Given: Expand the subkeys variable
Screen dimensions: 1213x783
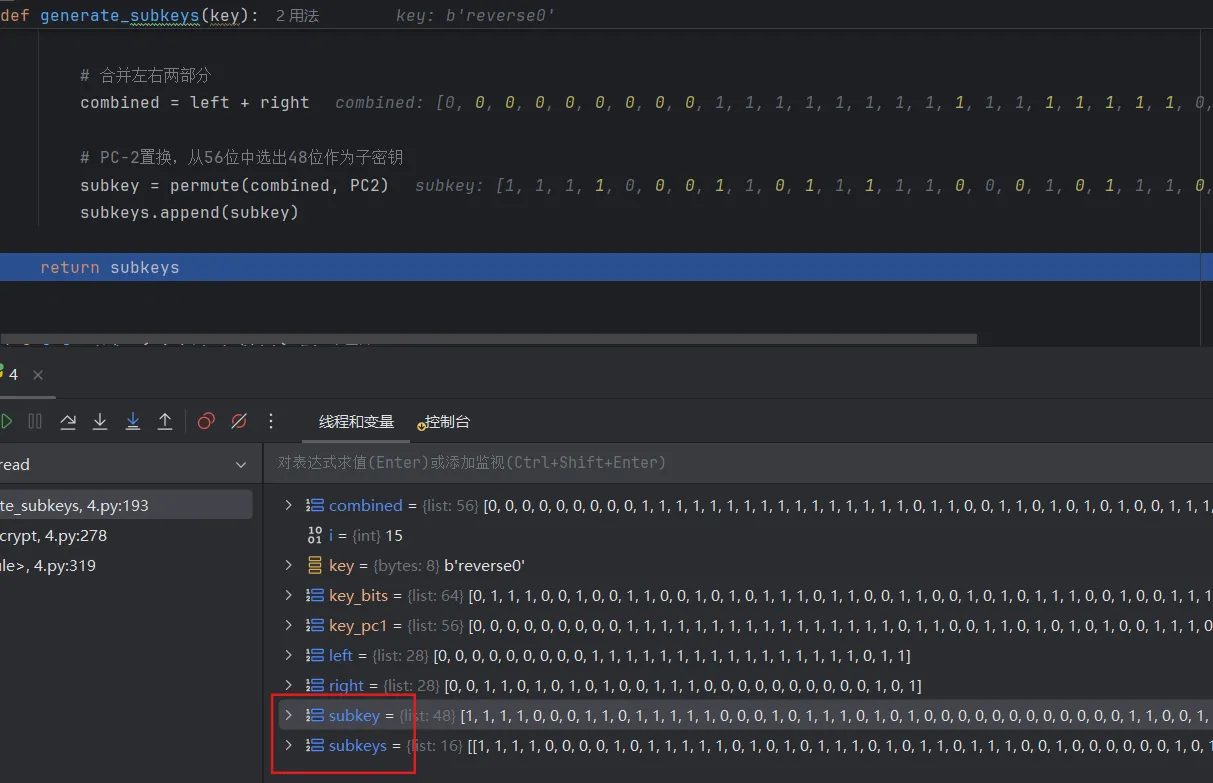Looking at the screenshot, I should click(290, 745).
